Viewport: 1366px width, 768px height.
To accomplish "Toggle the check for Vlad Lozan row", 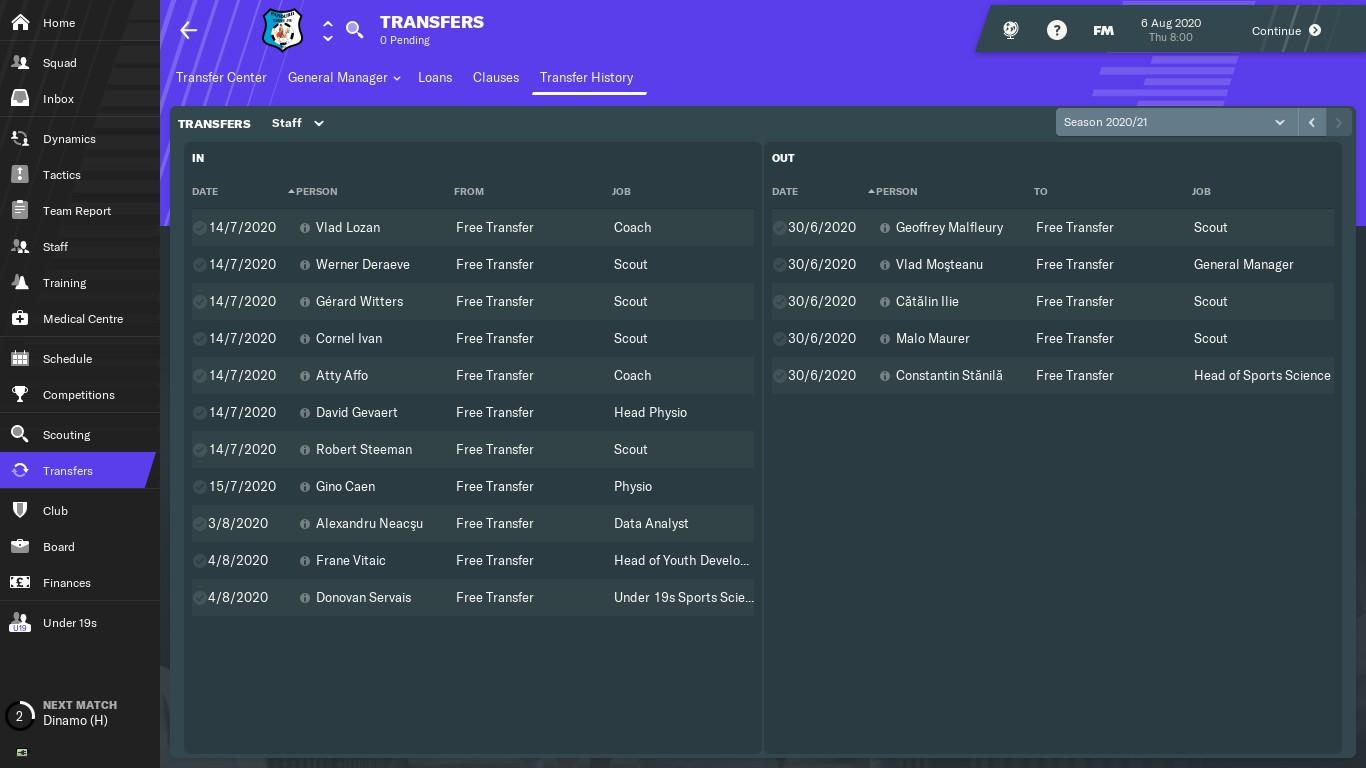I will click(200, 228).
